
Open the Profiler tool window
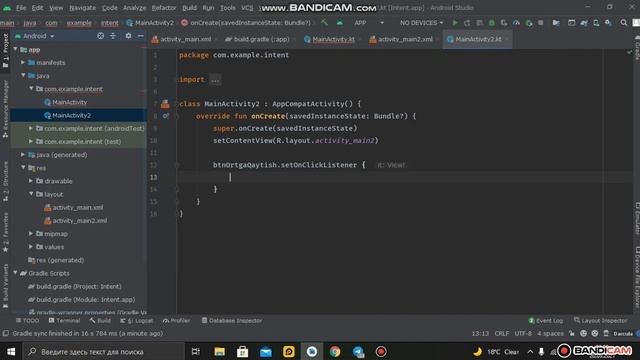point(176,320)
